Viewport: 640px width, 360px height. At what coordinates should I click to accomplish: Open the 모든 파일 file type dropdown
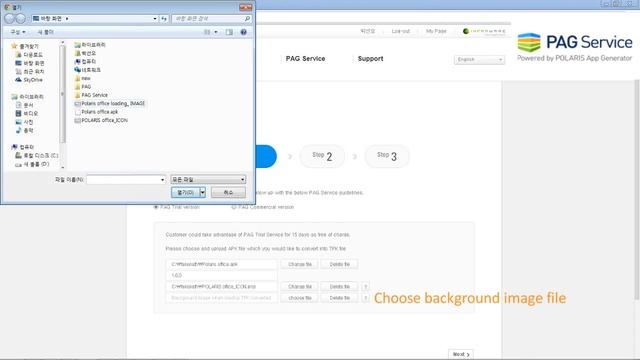(208, 180)
